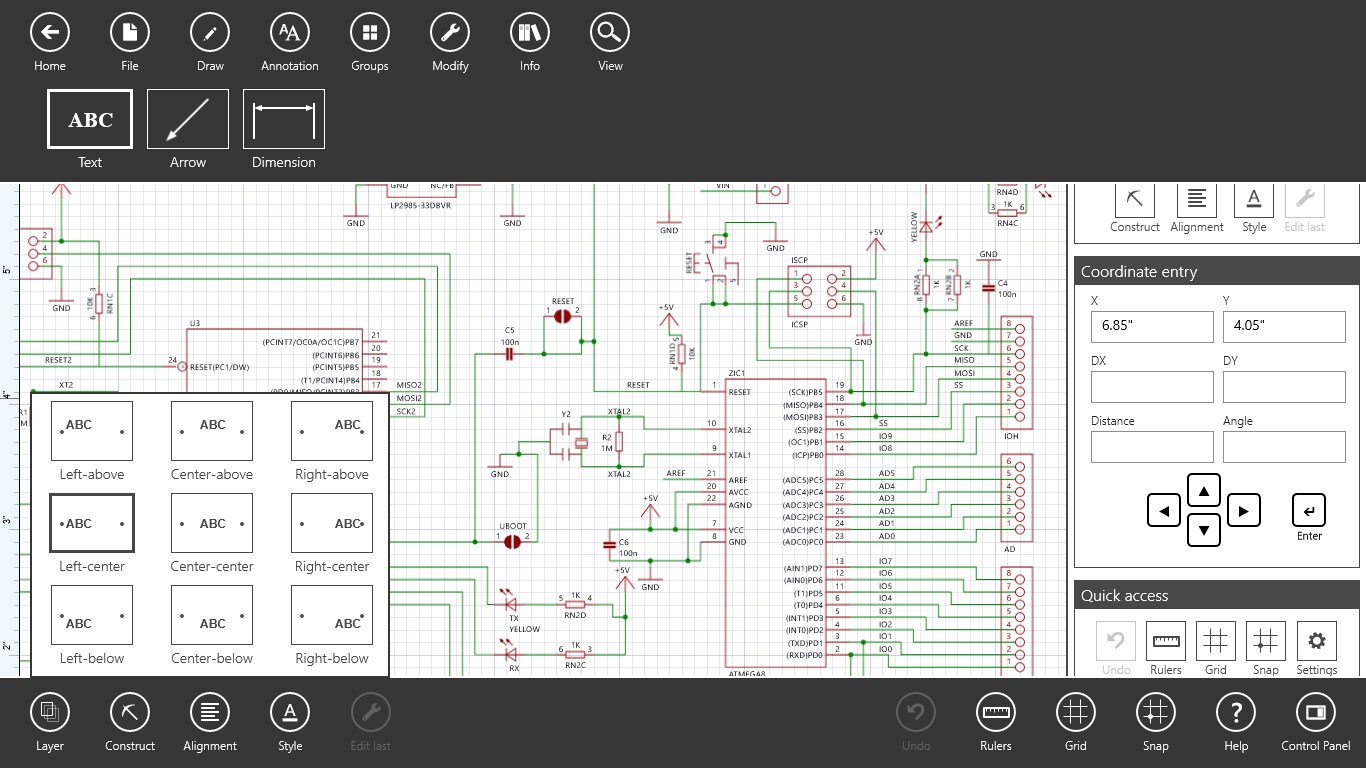Select the Arrow tool

pos(187,118)
